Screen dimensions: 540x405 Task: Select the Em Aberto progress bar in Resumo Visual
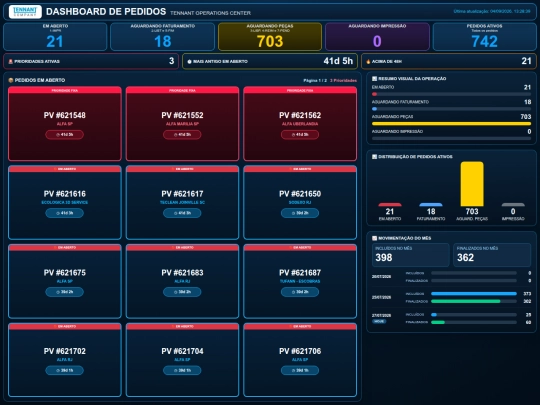click(451, 94)
